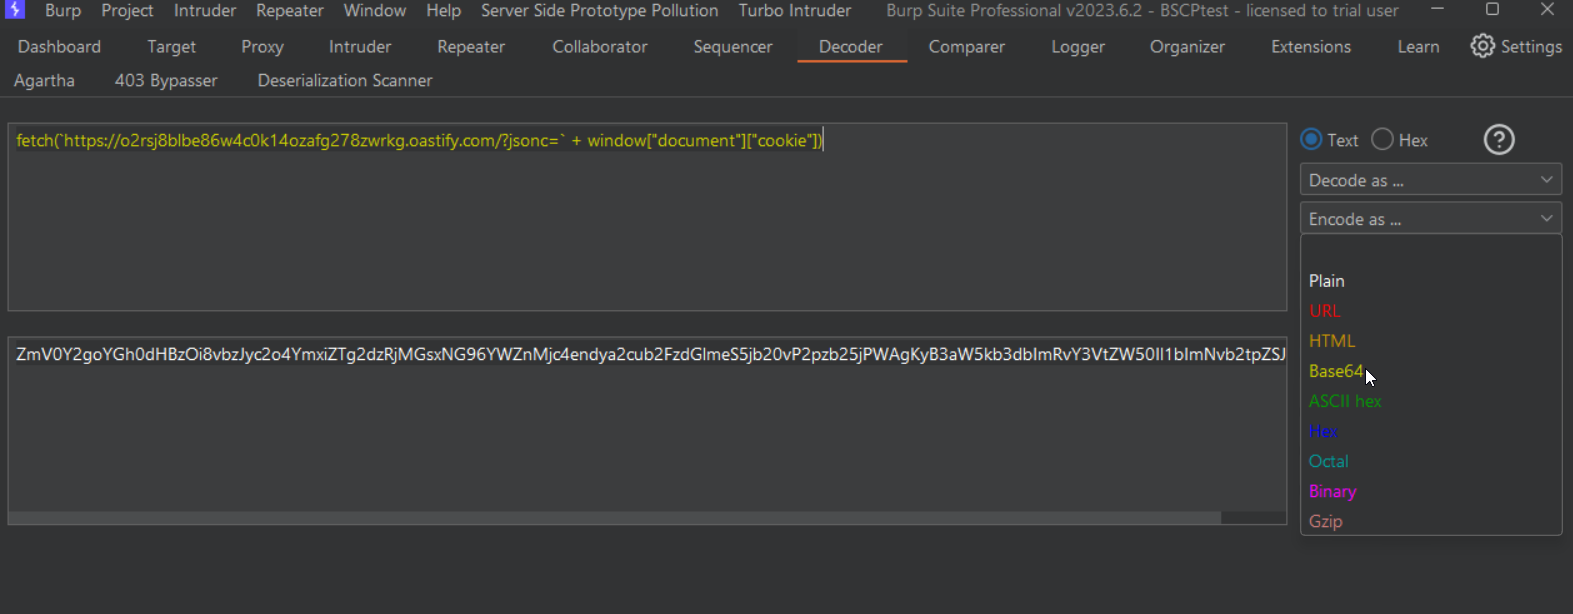Select the Text radio button
1573x614 pixels.
coord(1311,139)
